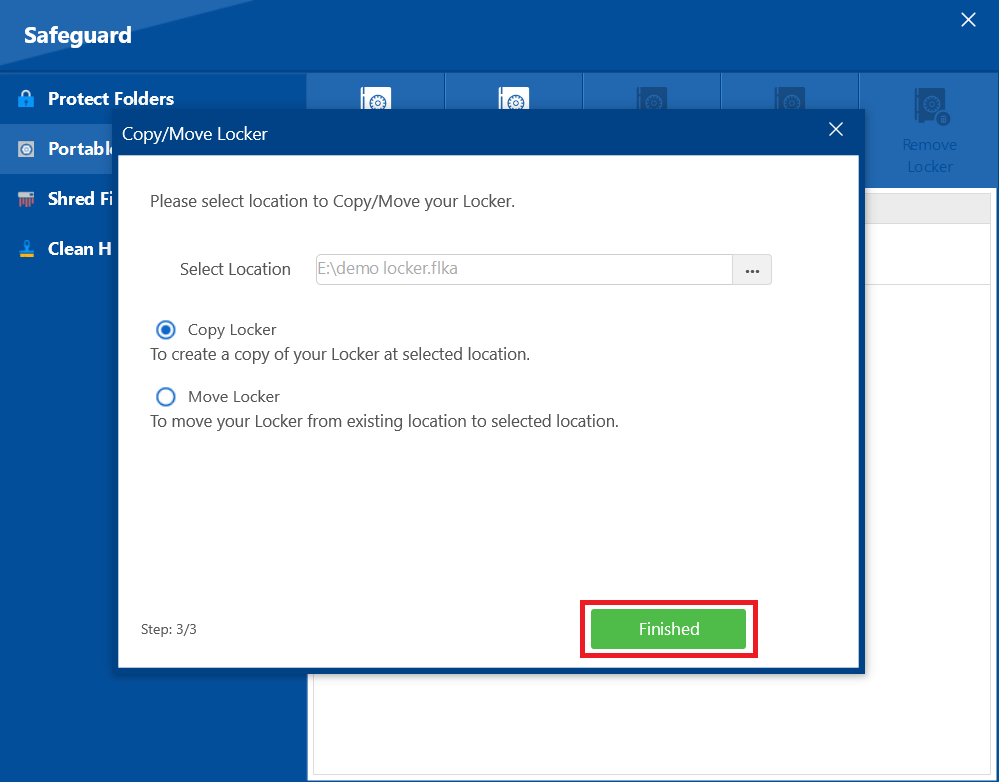Click the green Finished button
This screenshot has height=782, width=1000.
click(668, 629)
